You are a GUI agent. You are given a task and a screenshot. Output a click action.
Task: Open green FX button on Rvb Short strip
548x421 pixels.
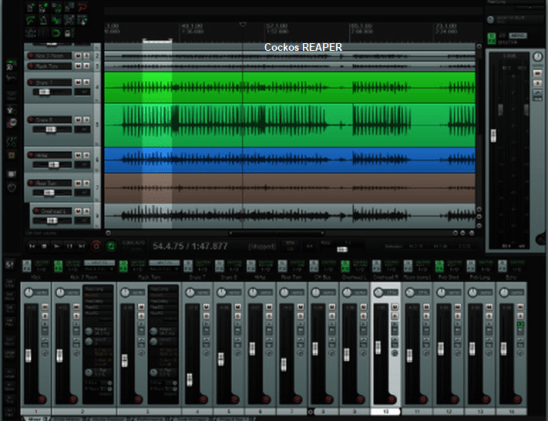click(x=439, y=266)
